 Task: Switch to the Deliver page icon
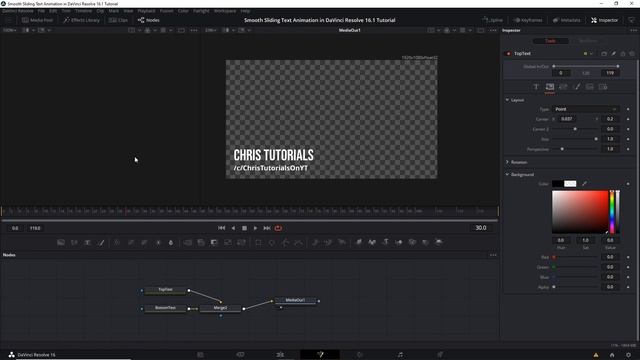tap(440, 355)
